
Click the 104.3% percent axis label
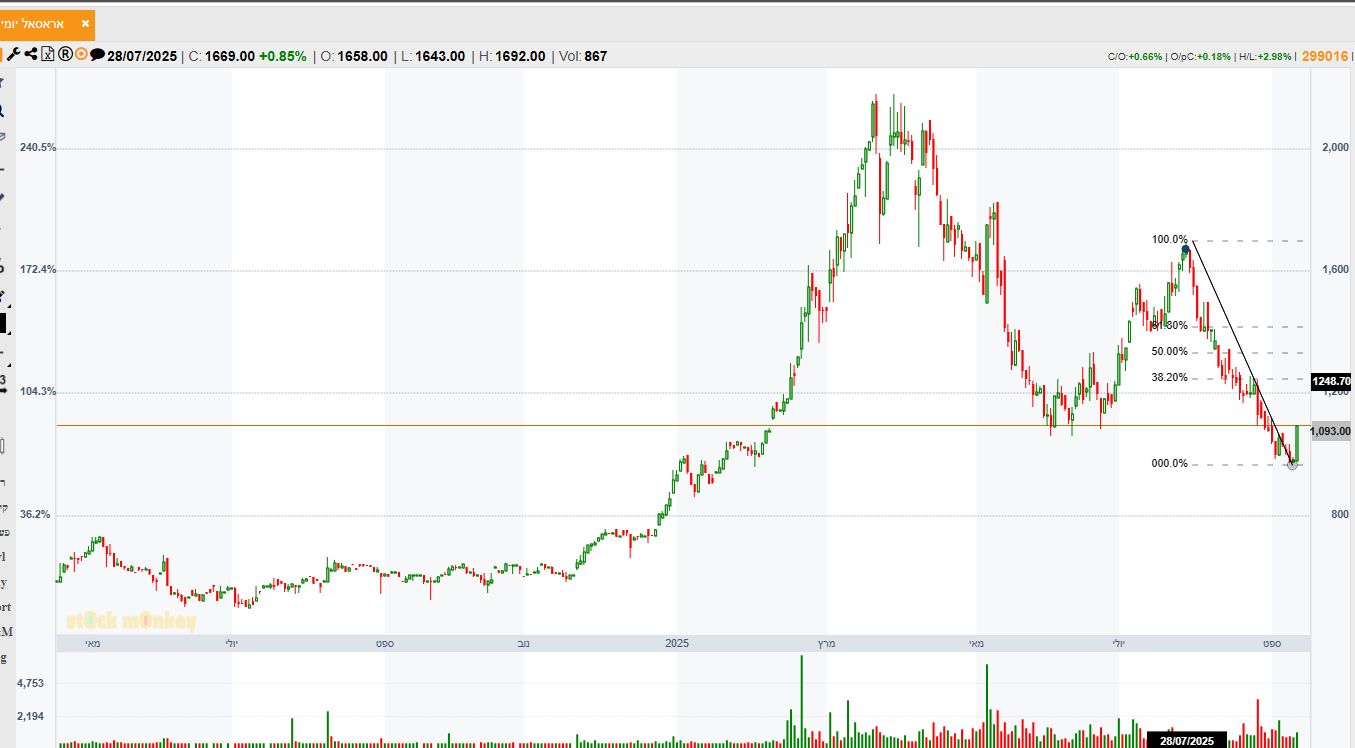(x=38, y=392)
